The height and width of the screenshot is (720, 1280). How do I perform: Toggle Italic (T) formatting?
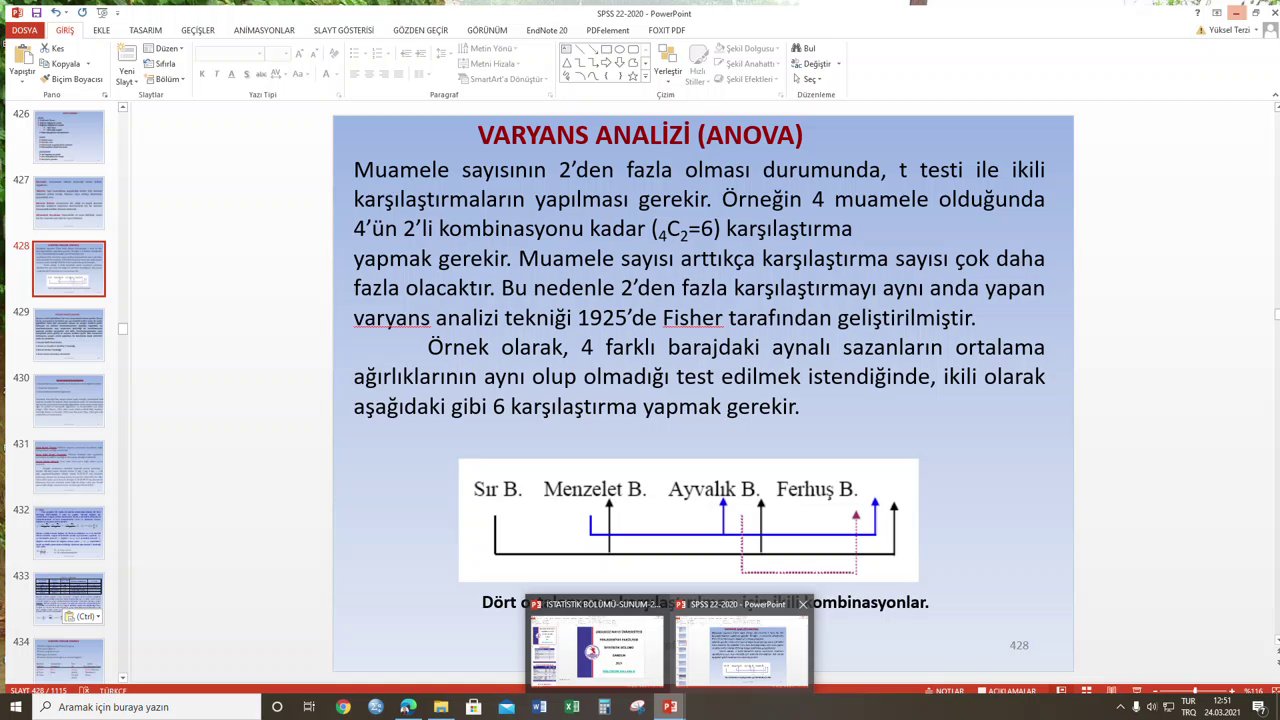(217, 74)
